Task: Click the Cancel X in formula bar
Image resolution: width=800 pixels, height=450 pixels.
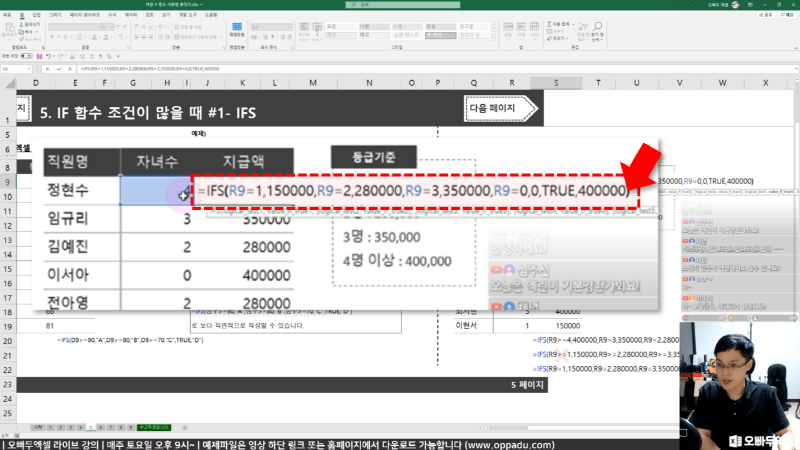Action: click(x=47, y=69)
